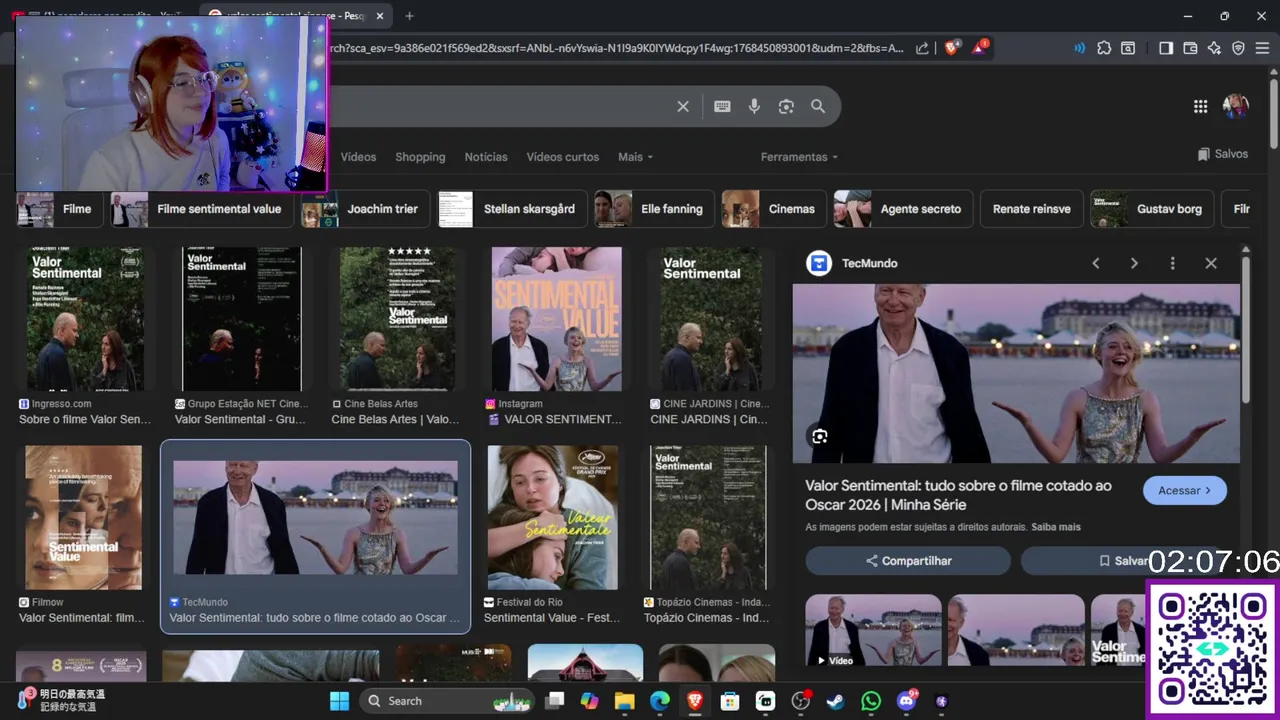Expand the Mais search options dropdown
1280x720 pixels.
coord(635,157)
